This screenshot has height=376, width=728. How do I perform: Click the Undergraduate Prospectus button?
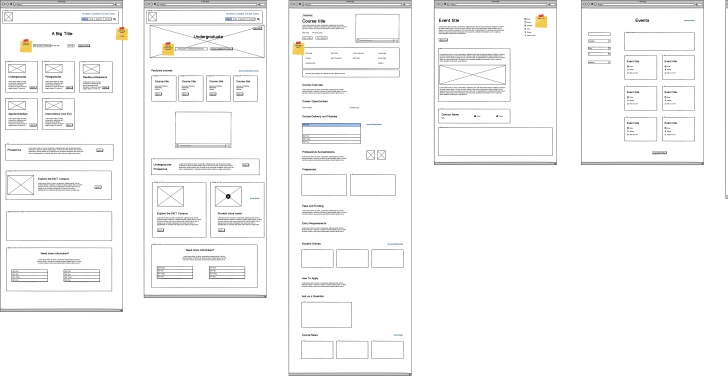pos(246,165)
